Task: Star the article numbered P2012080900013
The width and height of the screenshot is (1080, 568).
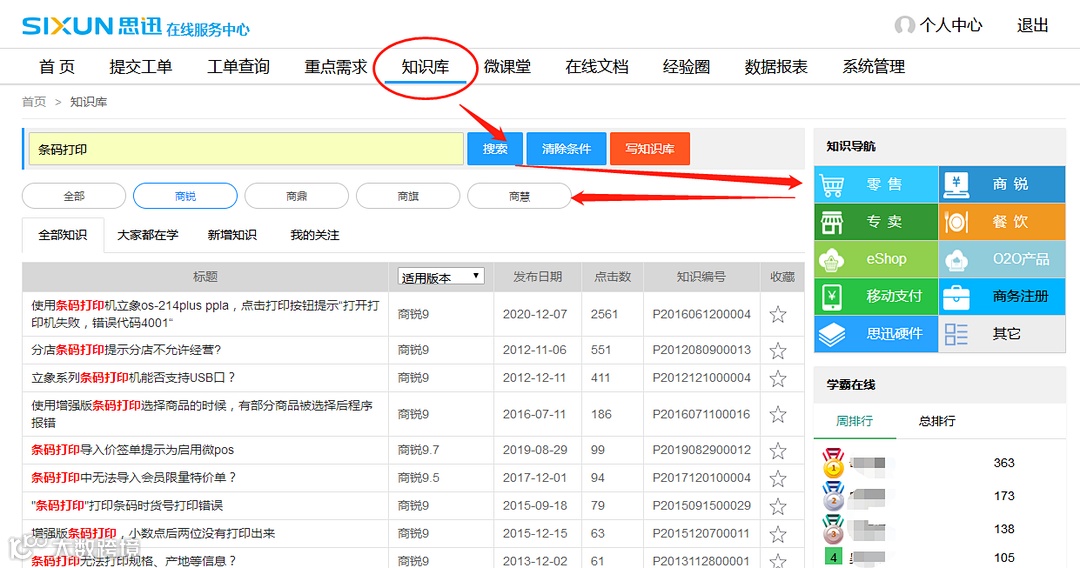Action: pos(778,350)
